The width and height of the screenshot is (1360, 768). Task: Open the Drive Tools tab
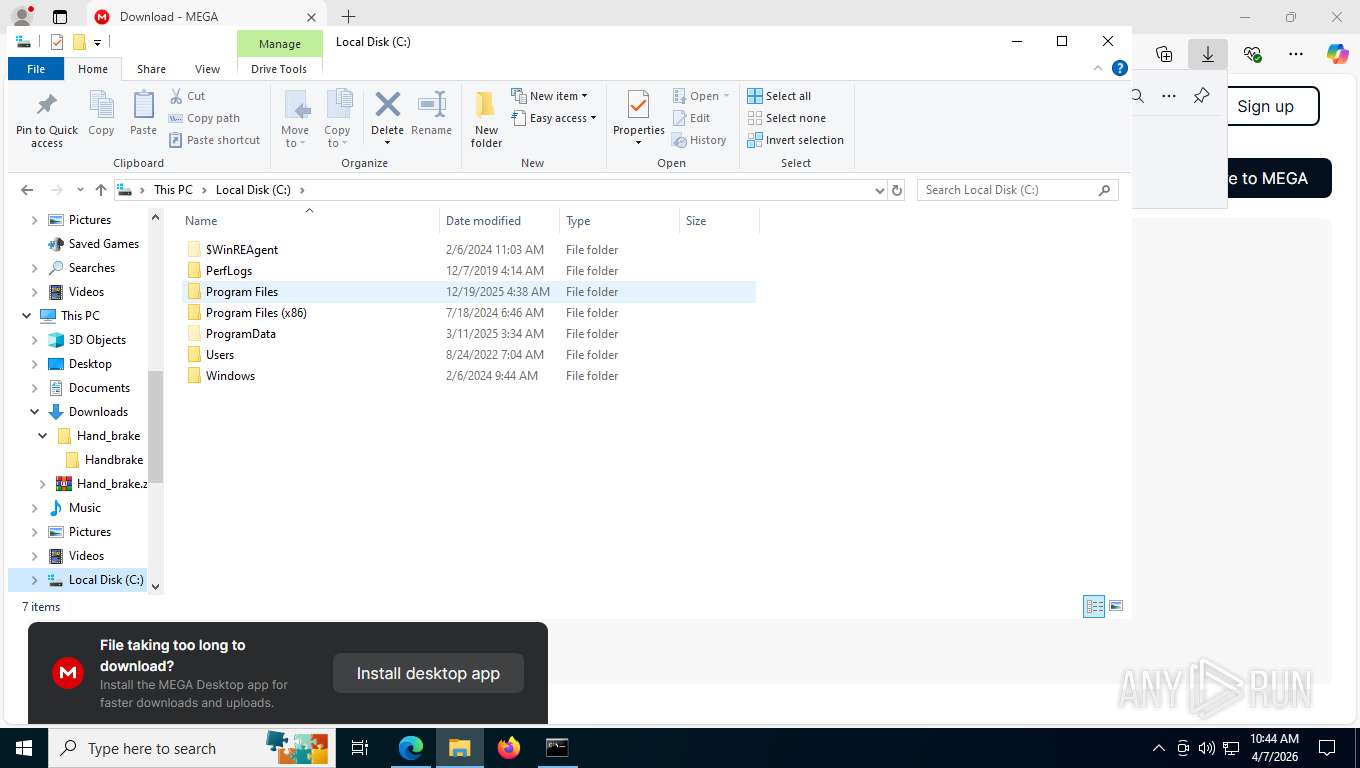tap(279, 69)
